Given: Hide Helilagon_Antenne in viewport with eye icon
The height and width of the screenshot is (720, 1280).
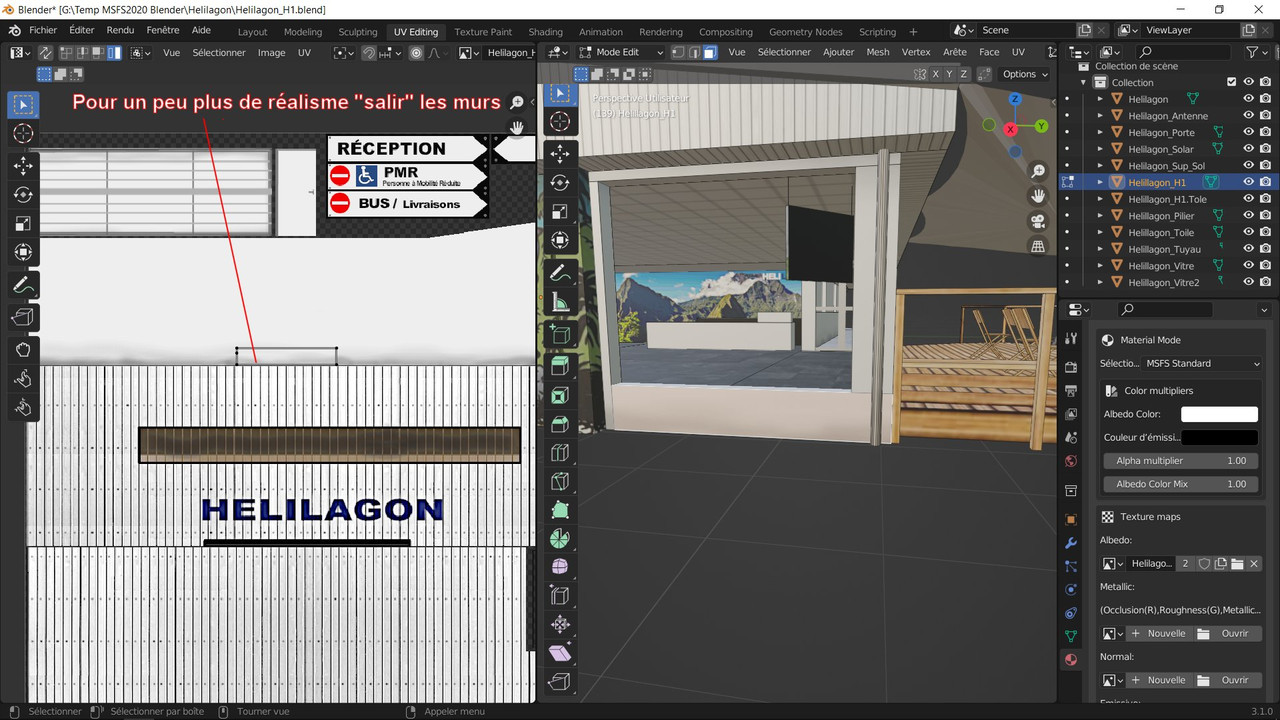Looking at the screenshot, I should pyautogui.click(x=1249, y=116).
